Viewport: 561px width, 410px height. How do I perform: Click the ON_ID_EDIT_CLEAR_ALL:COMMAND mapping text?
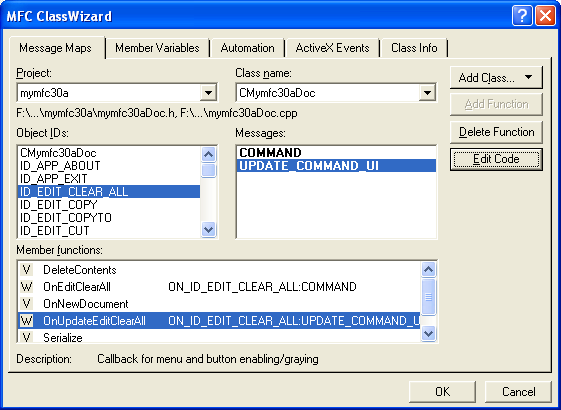click(x=262, y=287)
